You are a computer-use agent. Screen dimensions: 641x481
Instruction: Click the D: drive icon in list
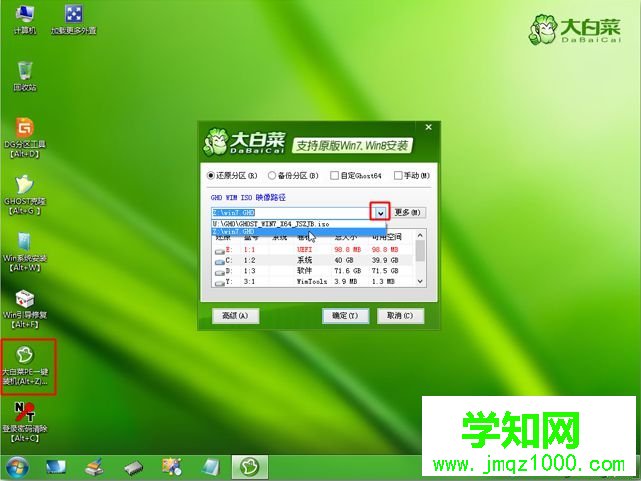tap(220, 272)
